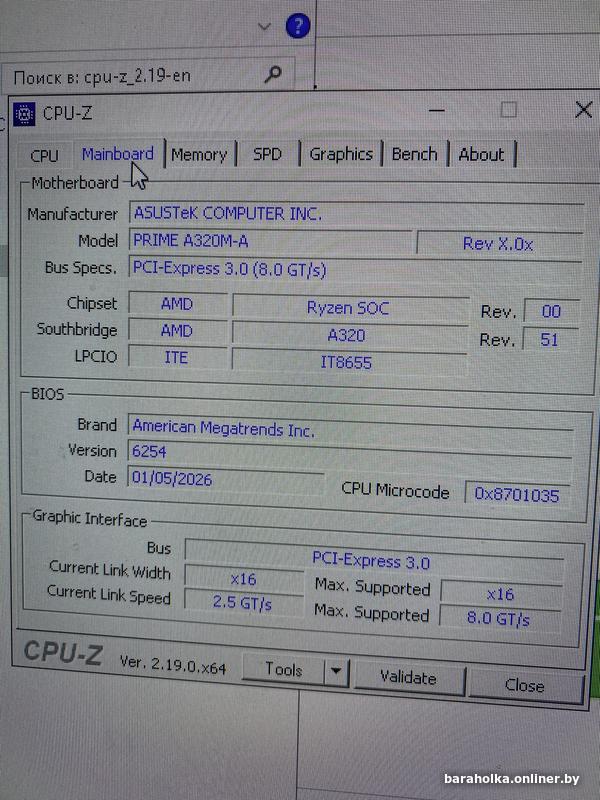Expand the ribbon chevron in Explorer
Image resolution: width=600 pixels, height=800 pixels.
pos(264,27)
